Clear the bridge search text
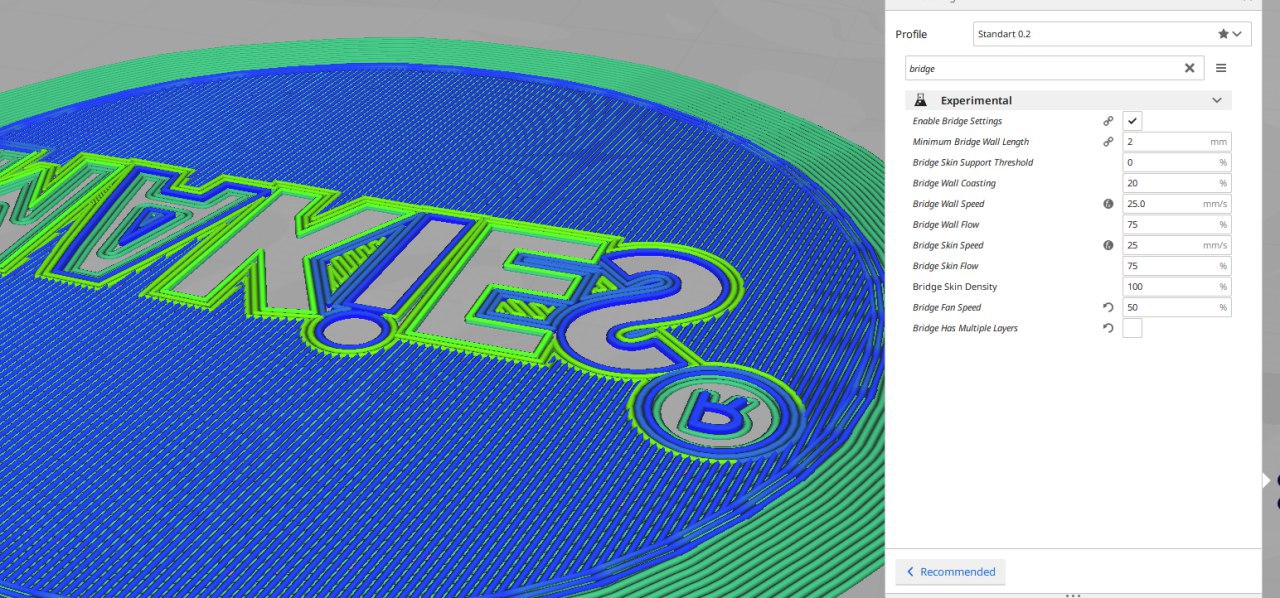This screenshot has width=1280, height=598. (x=1189, y=68)
